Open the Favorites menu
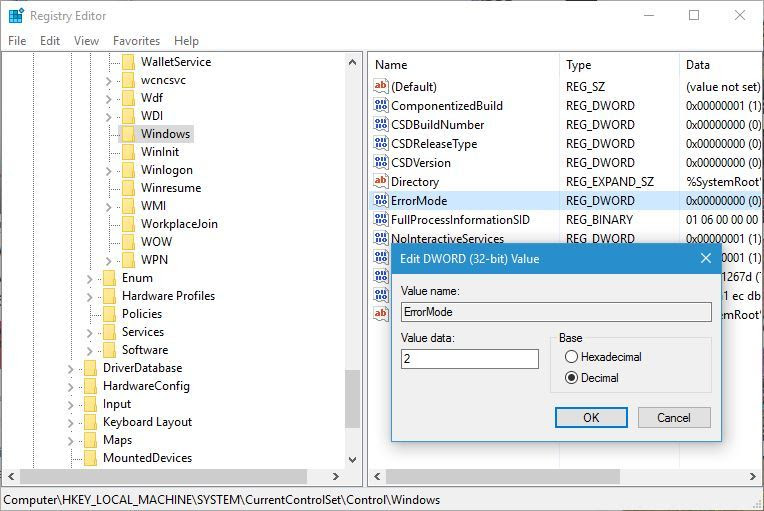The image size is (764, 511). click(136, 41)
